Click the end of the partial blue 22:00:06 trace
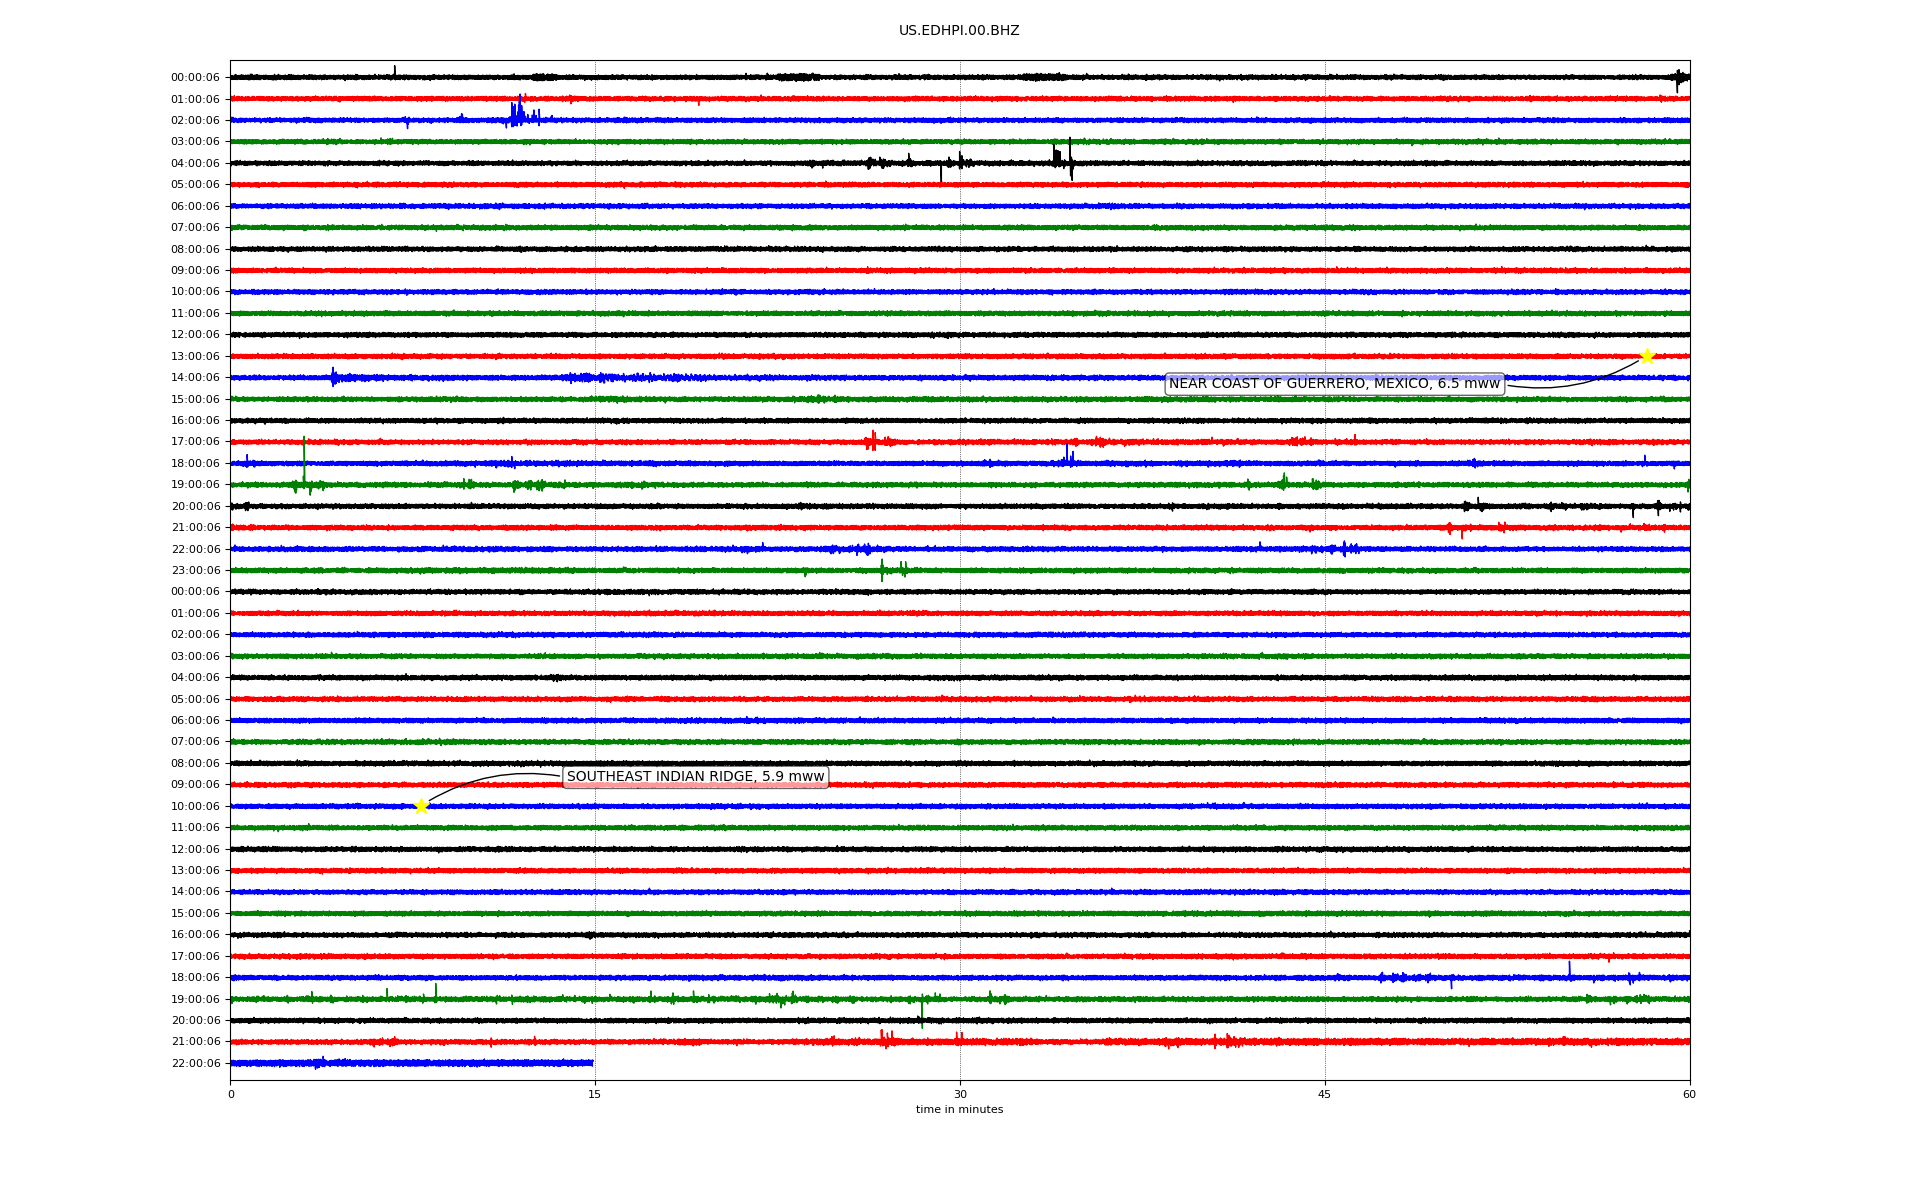The height and width of the screenshot is (1200, 1920). (x=592, y=1063)
